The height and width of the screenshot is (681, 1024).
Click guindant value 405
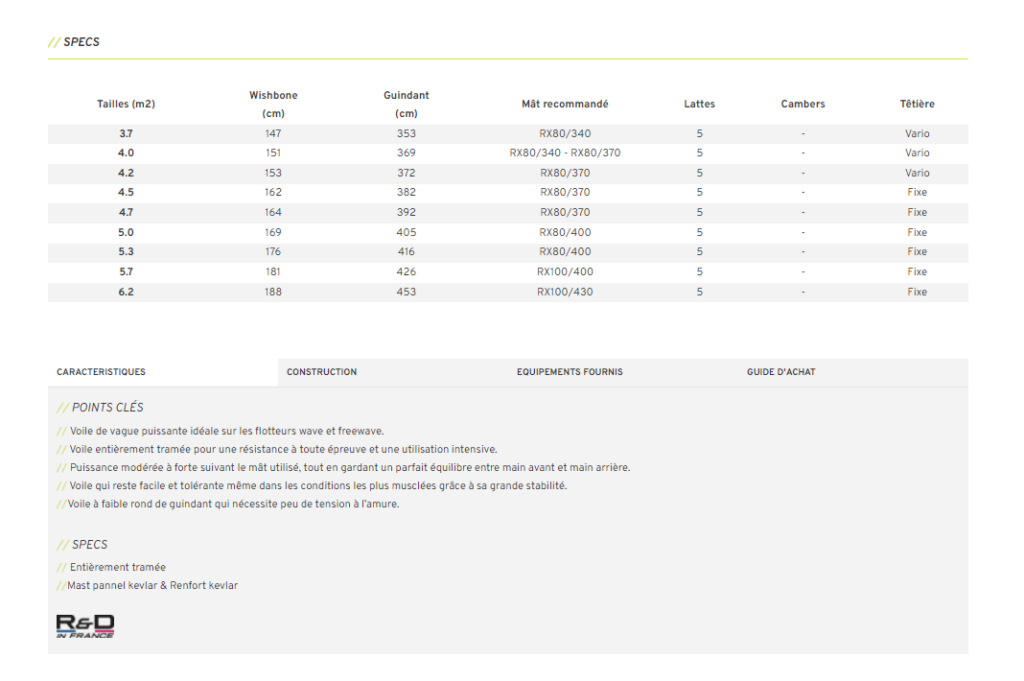click(x=406, y=232)
